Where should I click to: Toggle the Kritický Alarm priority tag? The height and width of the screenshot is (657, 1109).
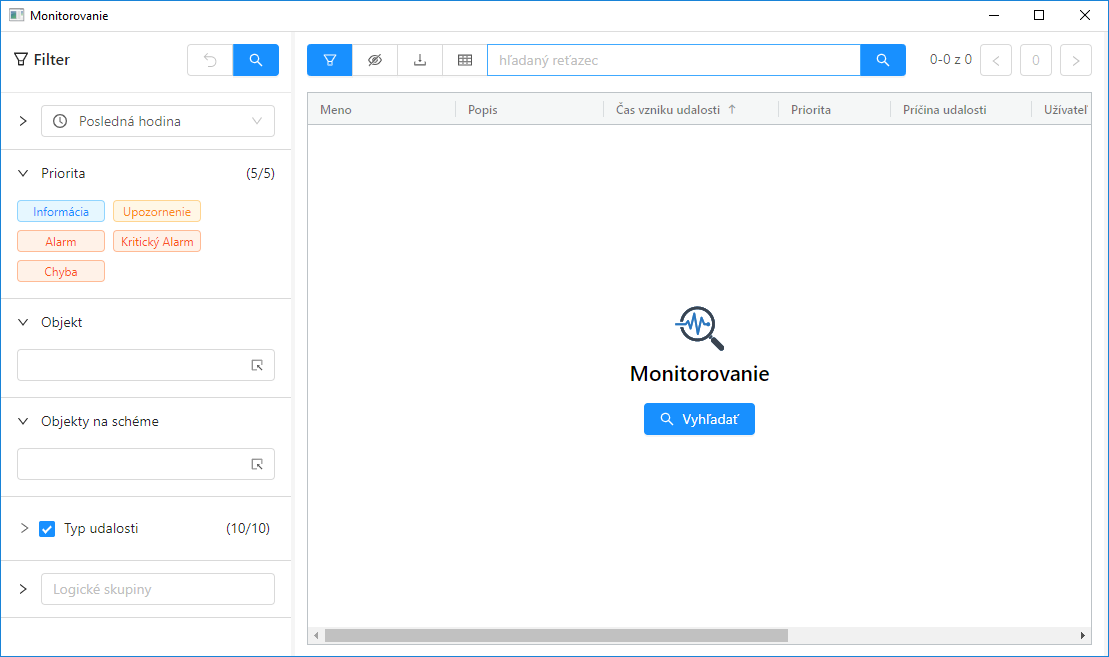[157, 241]
